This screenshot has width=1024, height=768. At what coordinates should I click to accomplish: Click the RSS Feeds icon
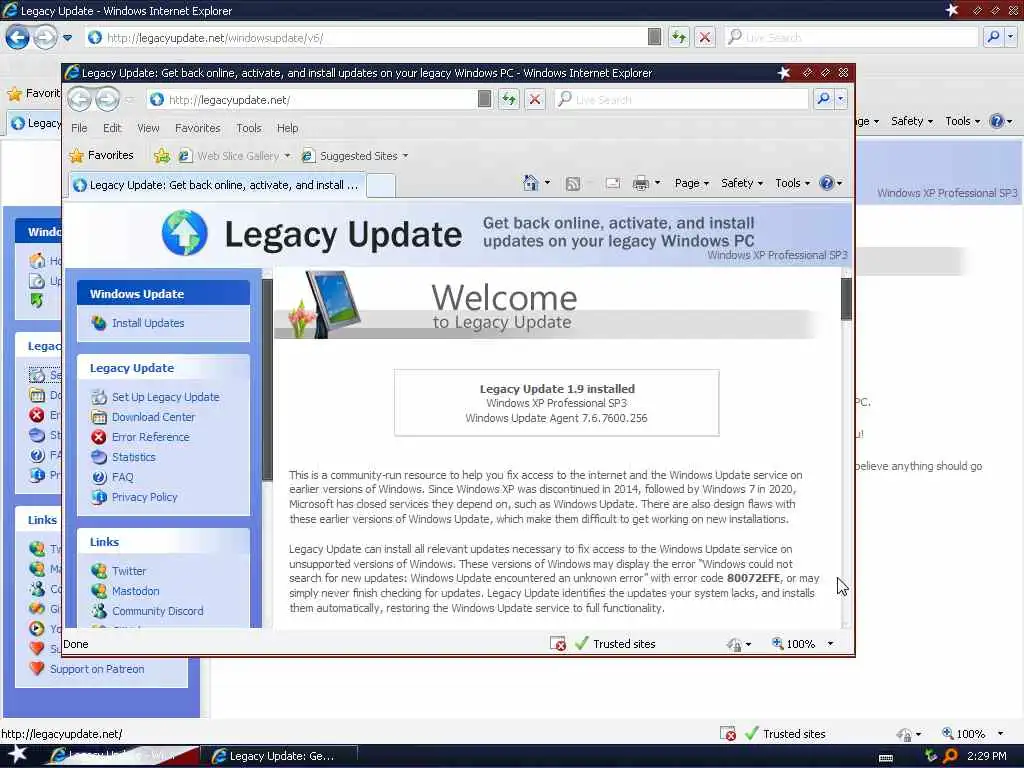(573, 184)
